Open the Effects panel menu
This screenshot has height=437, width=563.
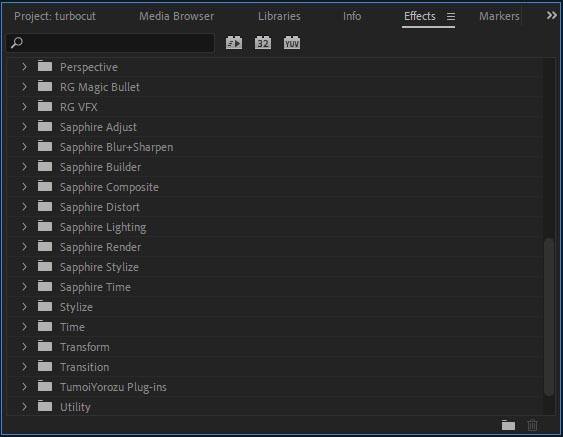[x=451, y=16]
